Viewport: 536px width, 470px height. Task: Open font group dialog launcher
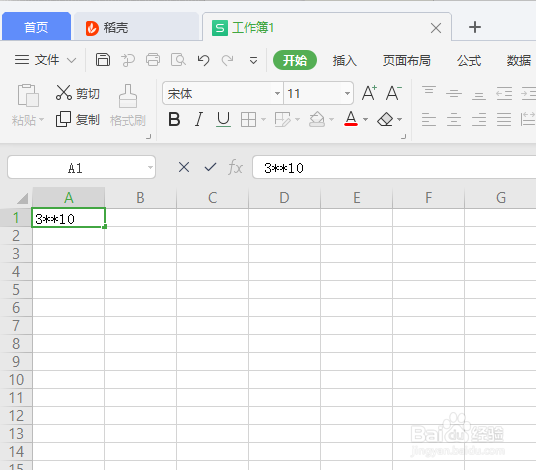coord(404,137)
